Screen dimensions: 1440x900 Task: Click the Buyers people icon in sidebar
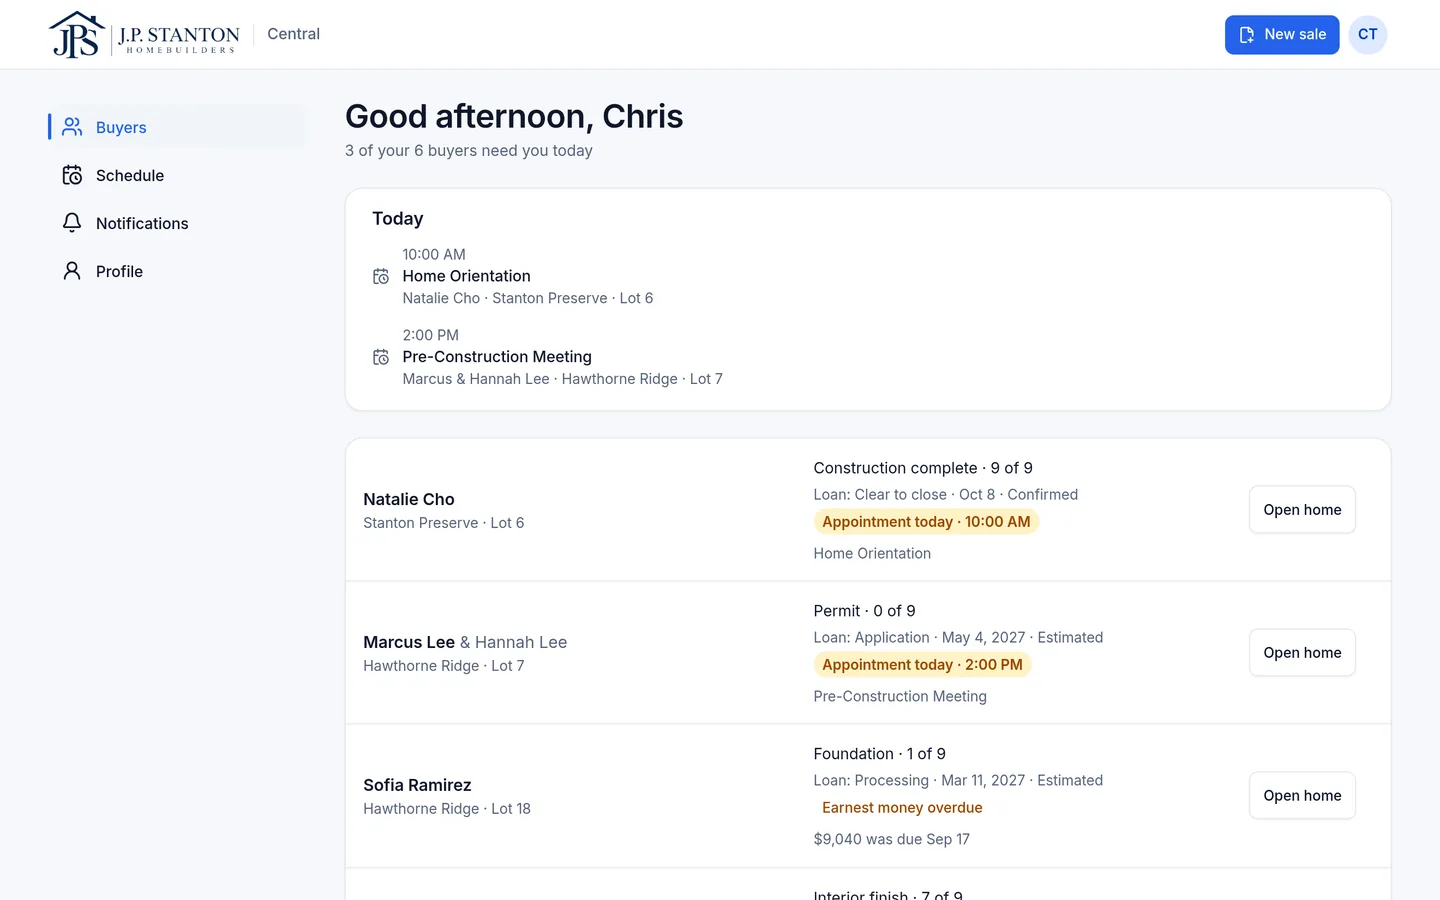click(72, 127)
